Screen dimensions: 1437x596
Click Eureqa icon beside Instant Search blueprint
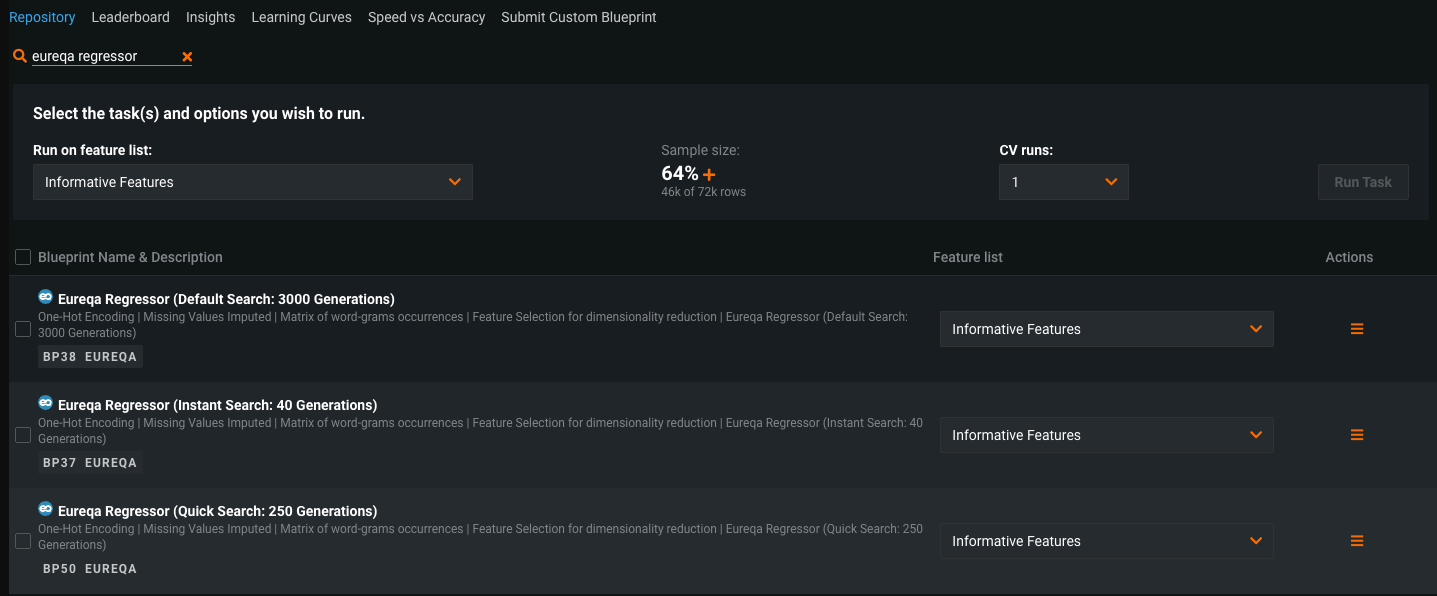pos(45,403)
